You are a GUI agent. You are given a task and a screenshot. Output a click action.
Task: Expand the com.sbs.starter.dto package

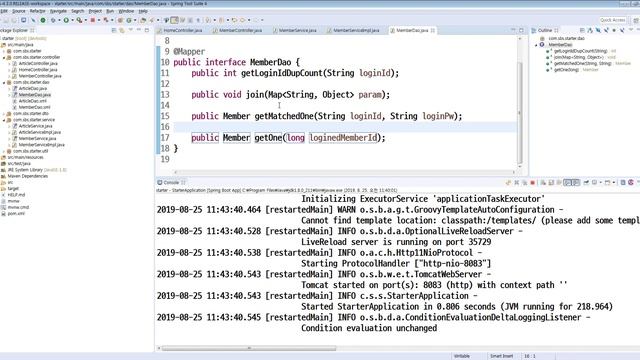pos(4,114)
